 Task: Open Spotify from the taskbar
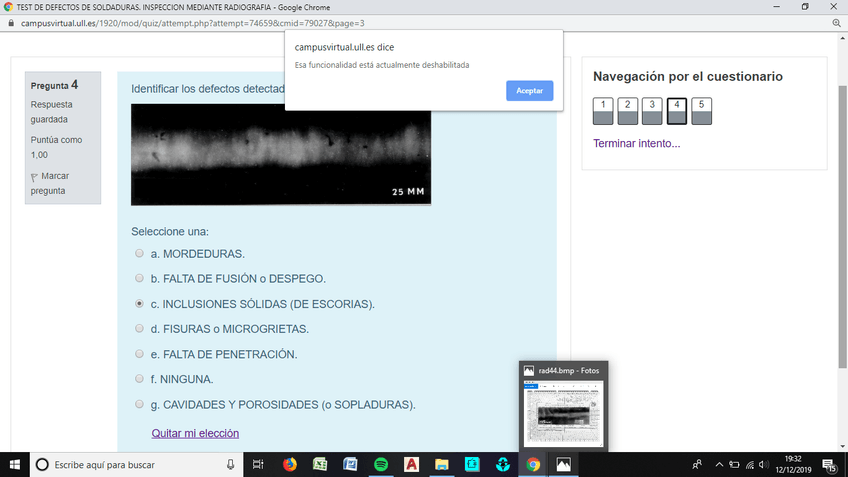(x=381, y=464)
